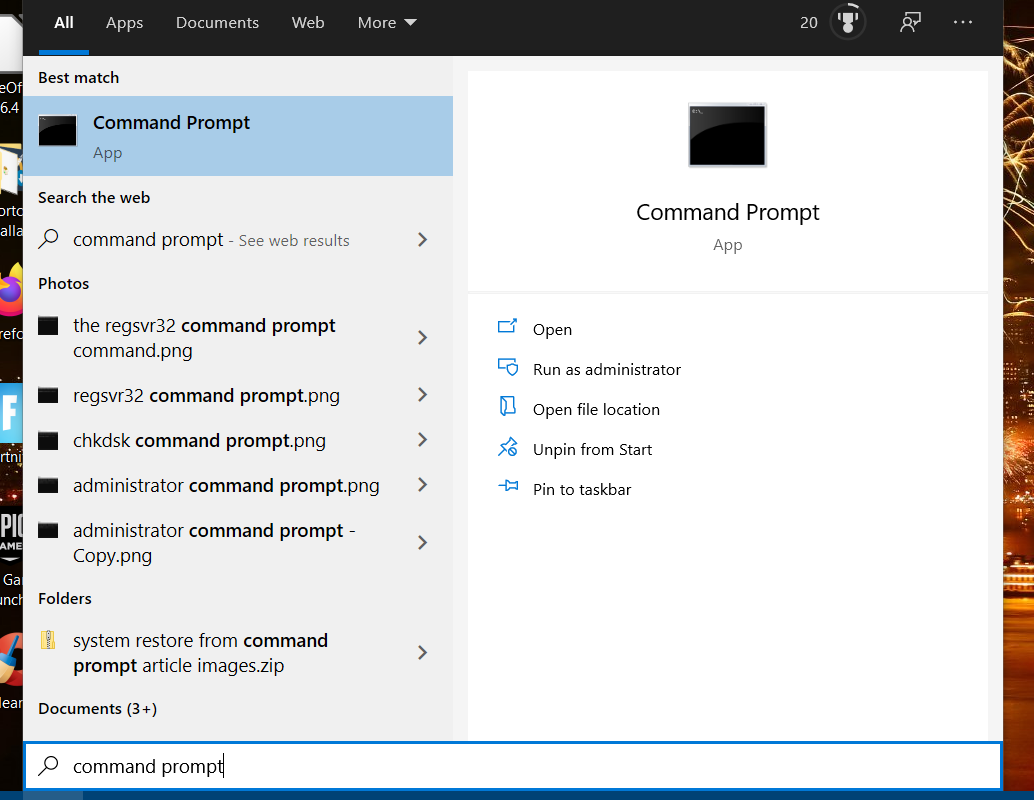Click the Pin to taskbar icon

[508, 486]
